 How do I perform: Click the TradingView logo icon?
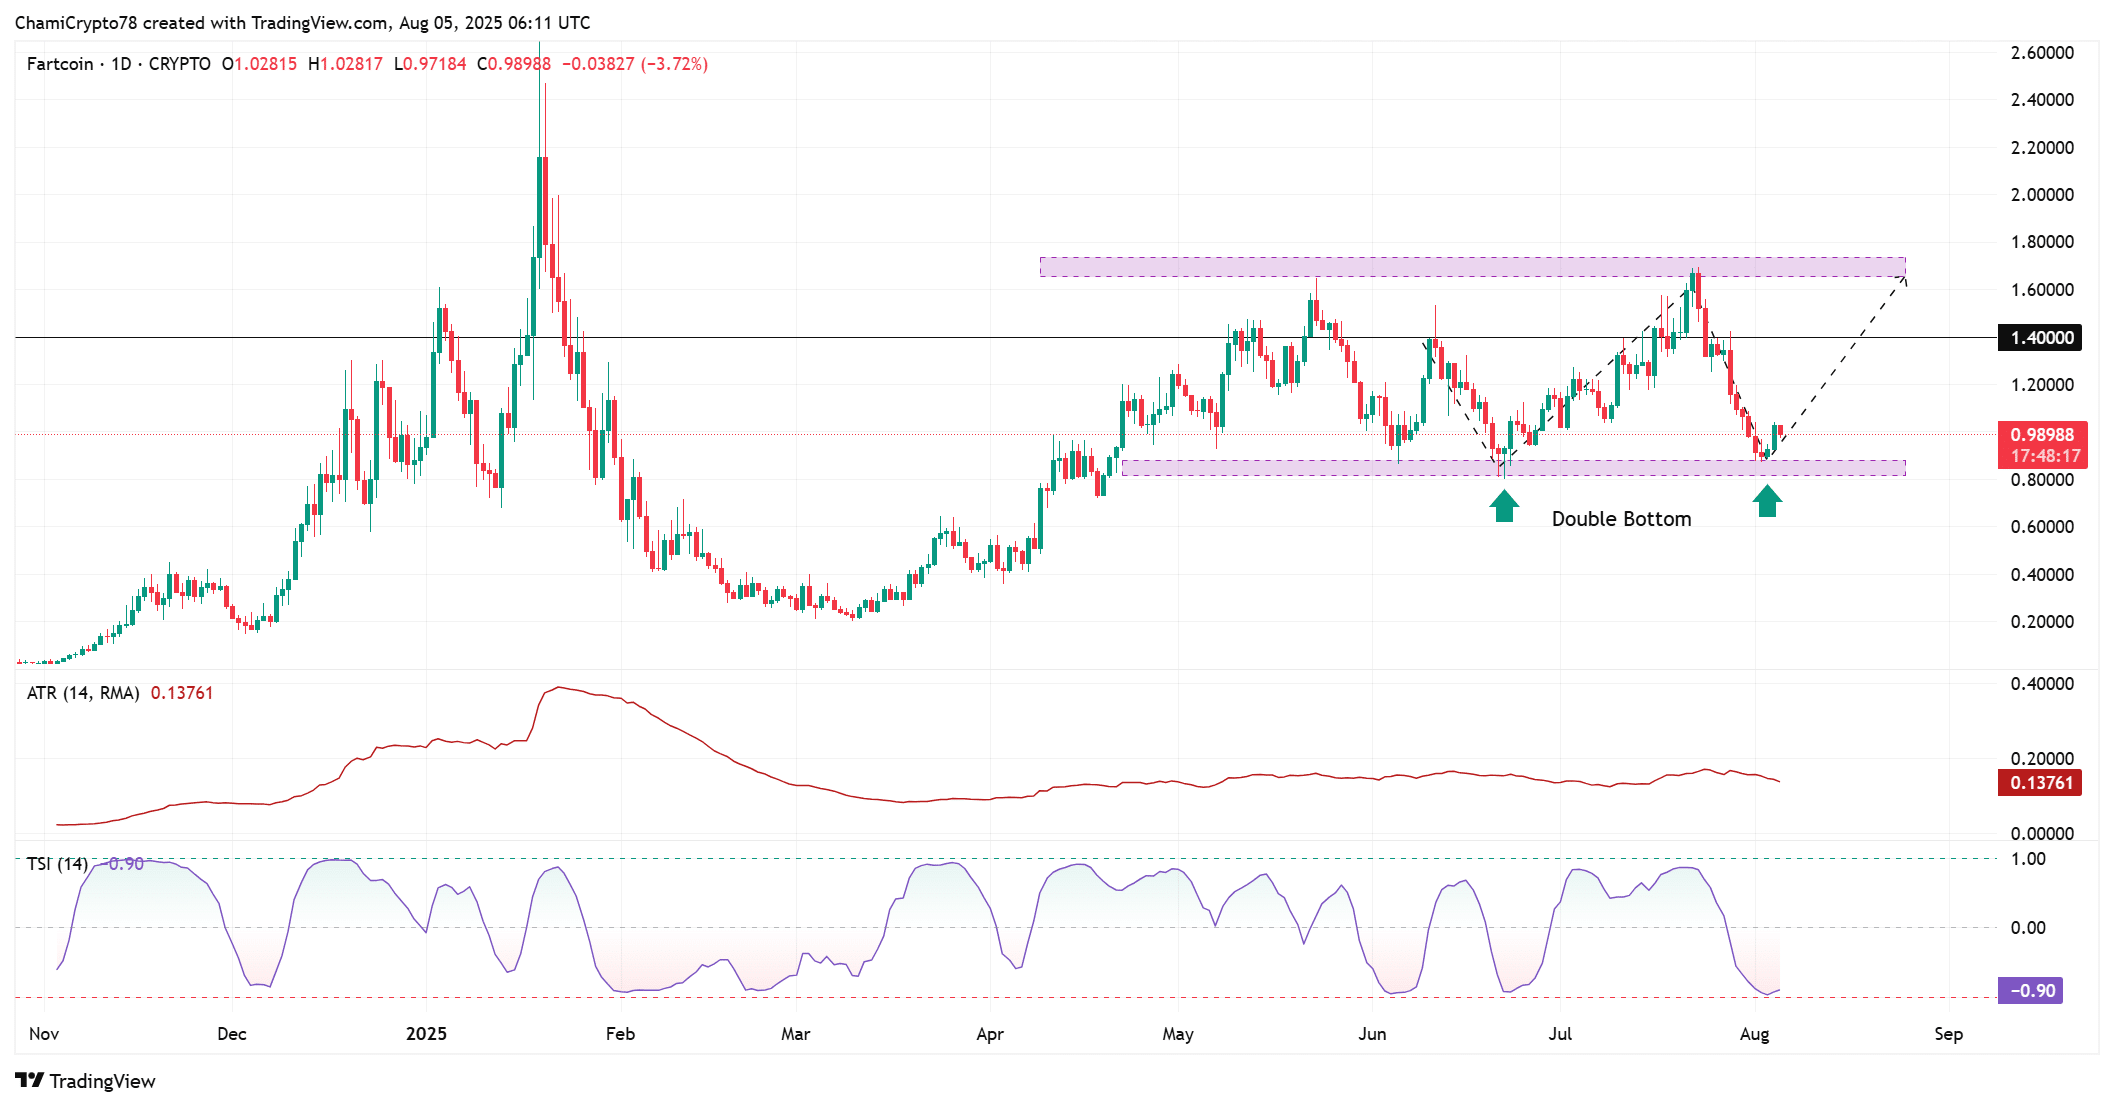pyautogui.click(x=29, y=1080)
